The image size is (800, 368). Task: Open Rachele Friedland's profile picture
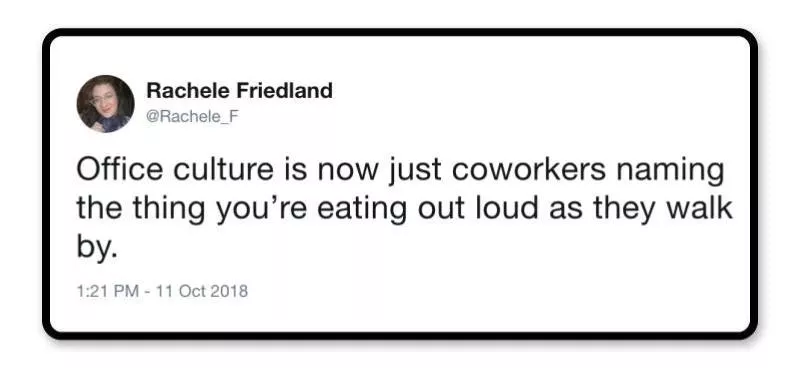[106, 104]
